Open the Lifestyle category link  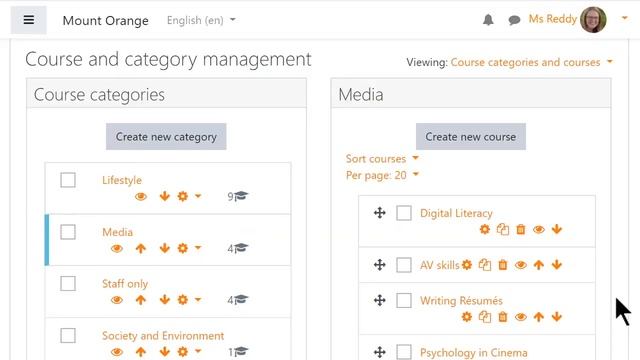click(x=122, y=180)
